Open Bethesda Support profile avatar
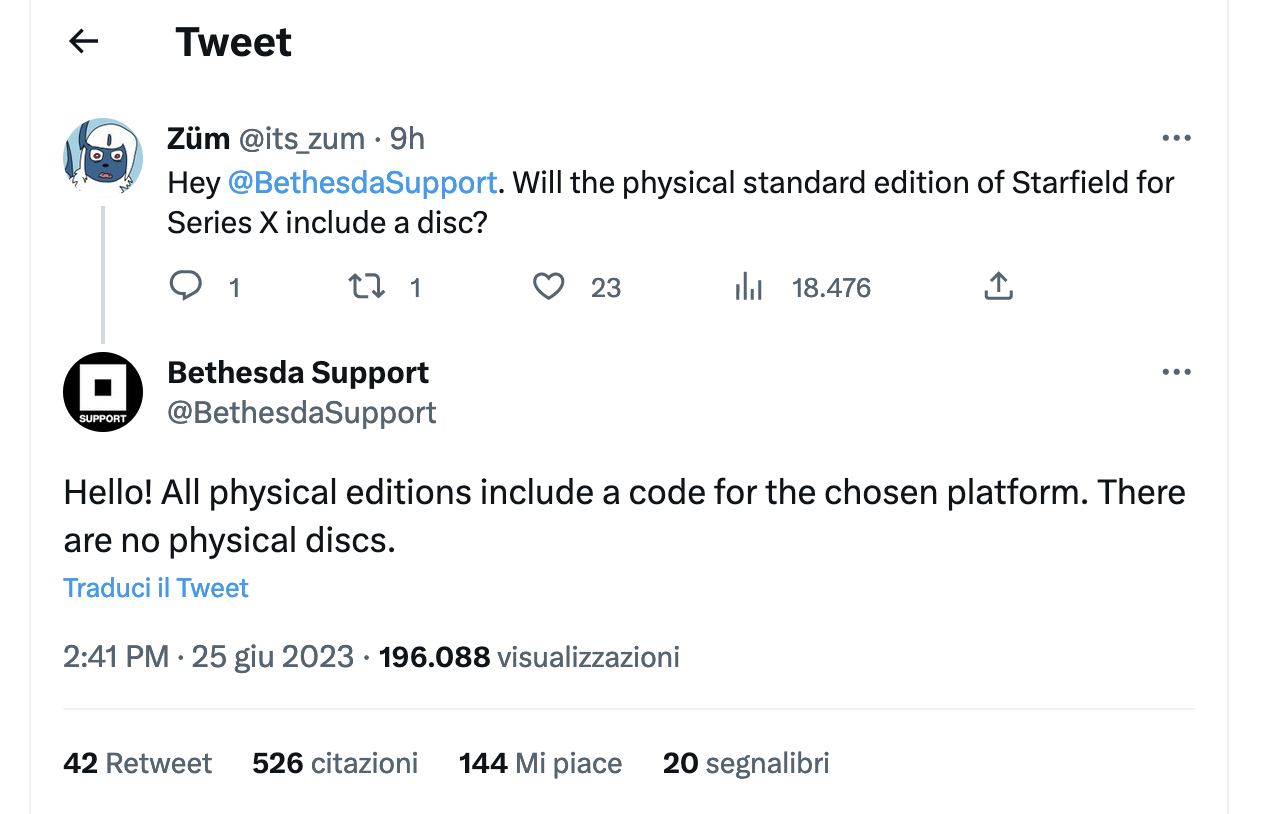This screenshot has height=814, width=1274. 103,392
